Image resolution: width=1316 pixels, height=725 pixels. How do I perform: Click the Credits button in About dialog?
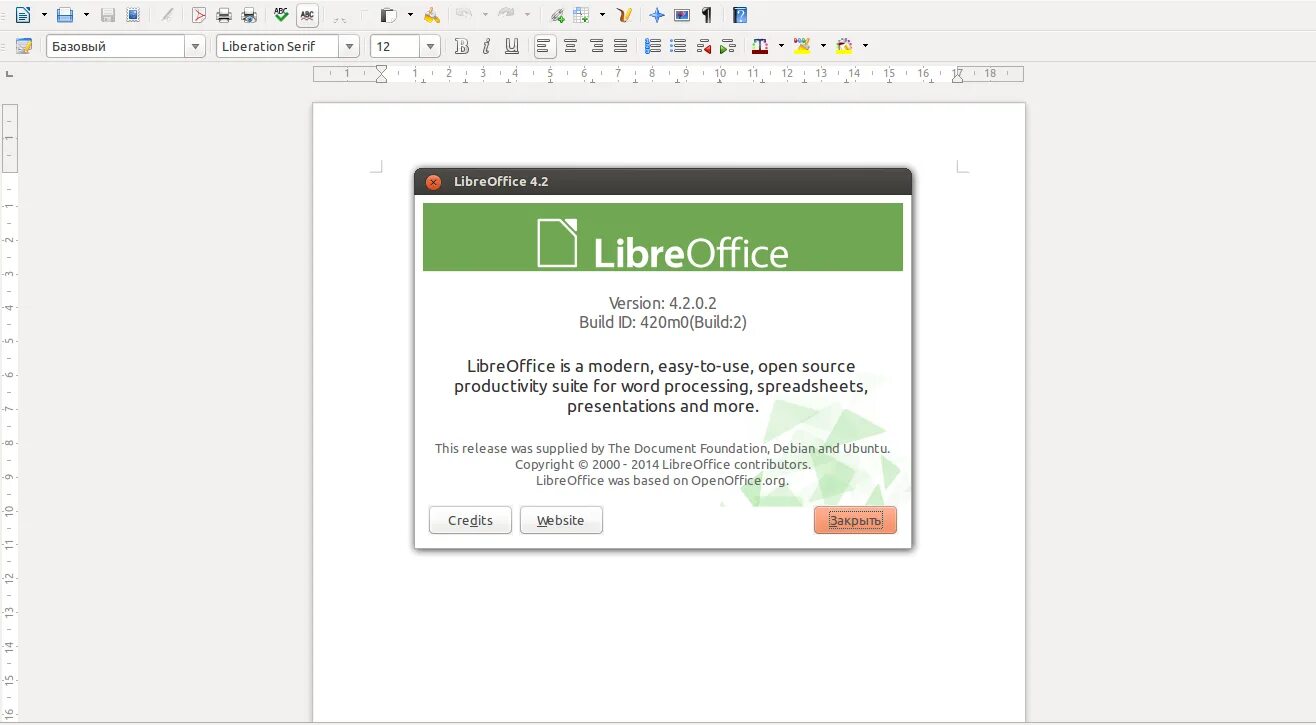click(x=470, y=520)
